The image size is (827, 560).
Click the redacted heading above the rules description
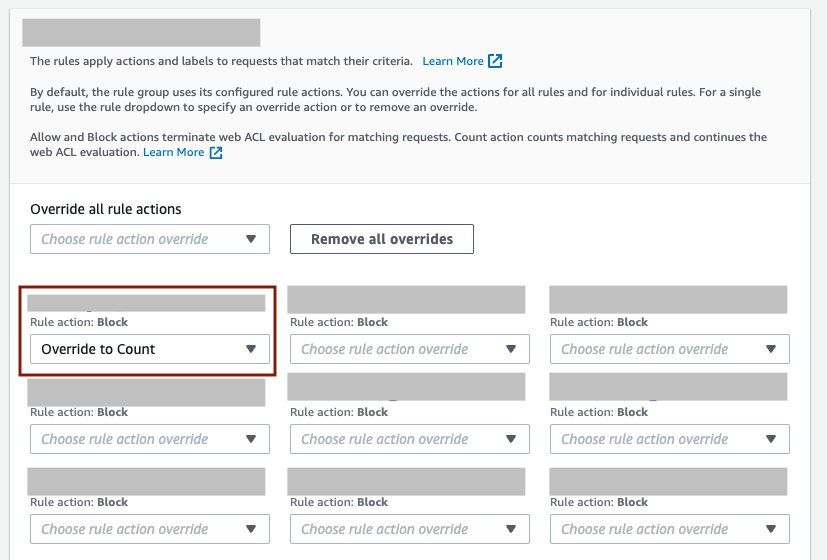click(141, 32)
